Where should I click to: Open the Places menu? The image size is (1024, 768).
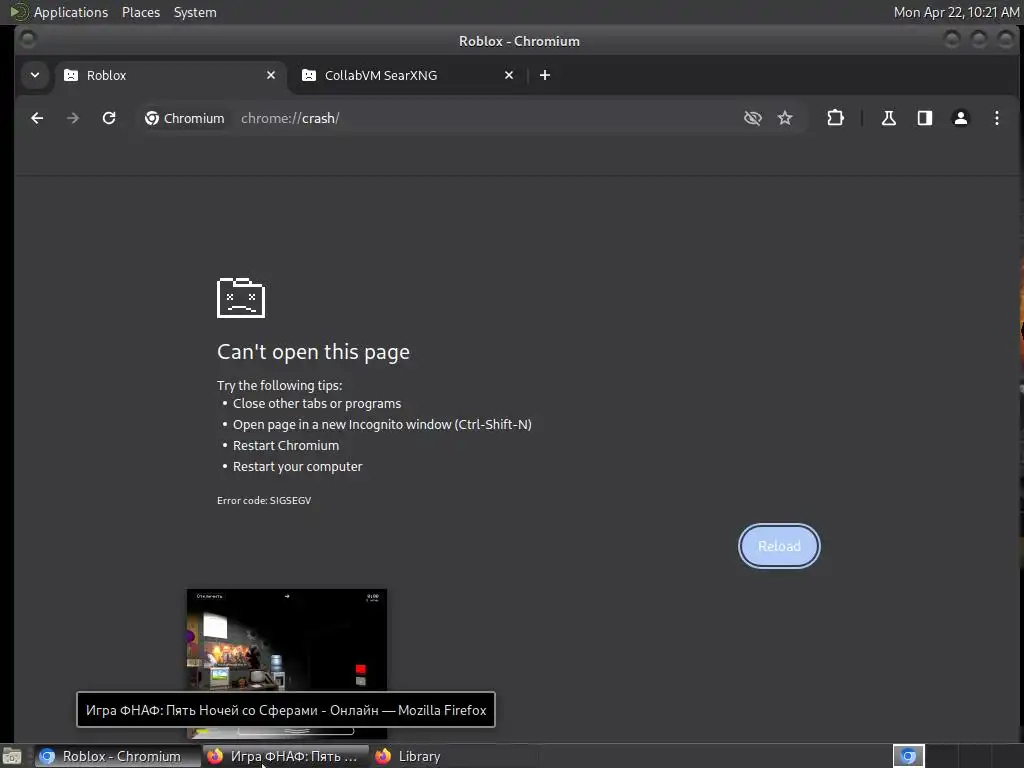[x=141, y=12]
